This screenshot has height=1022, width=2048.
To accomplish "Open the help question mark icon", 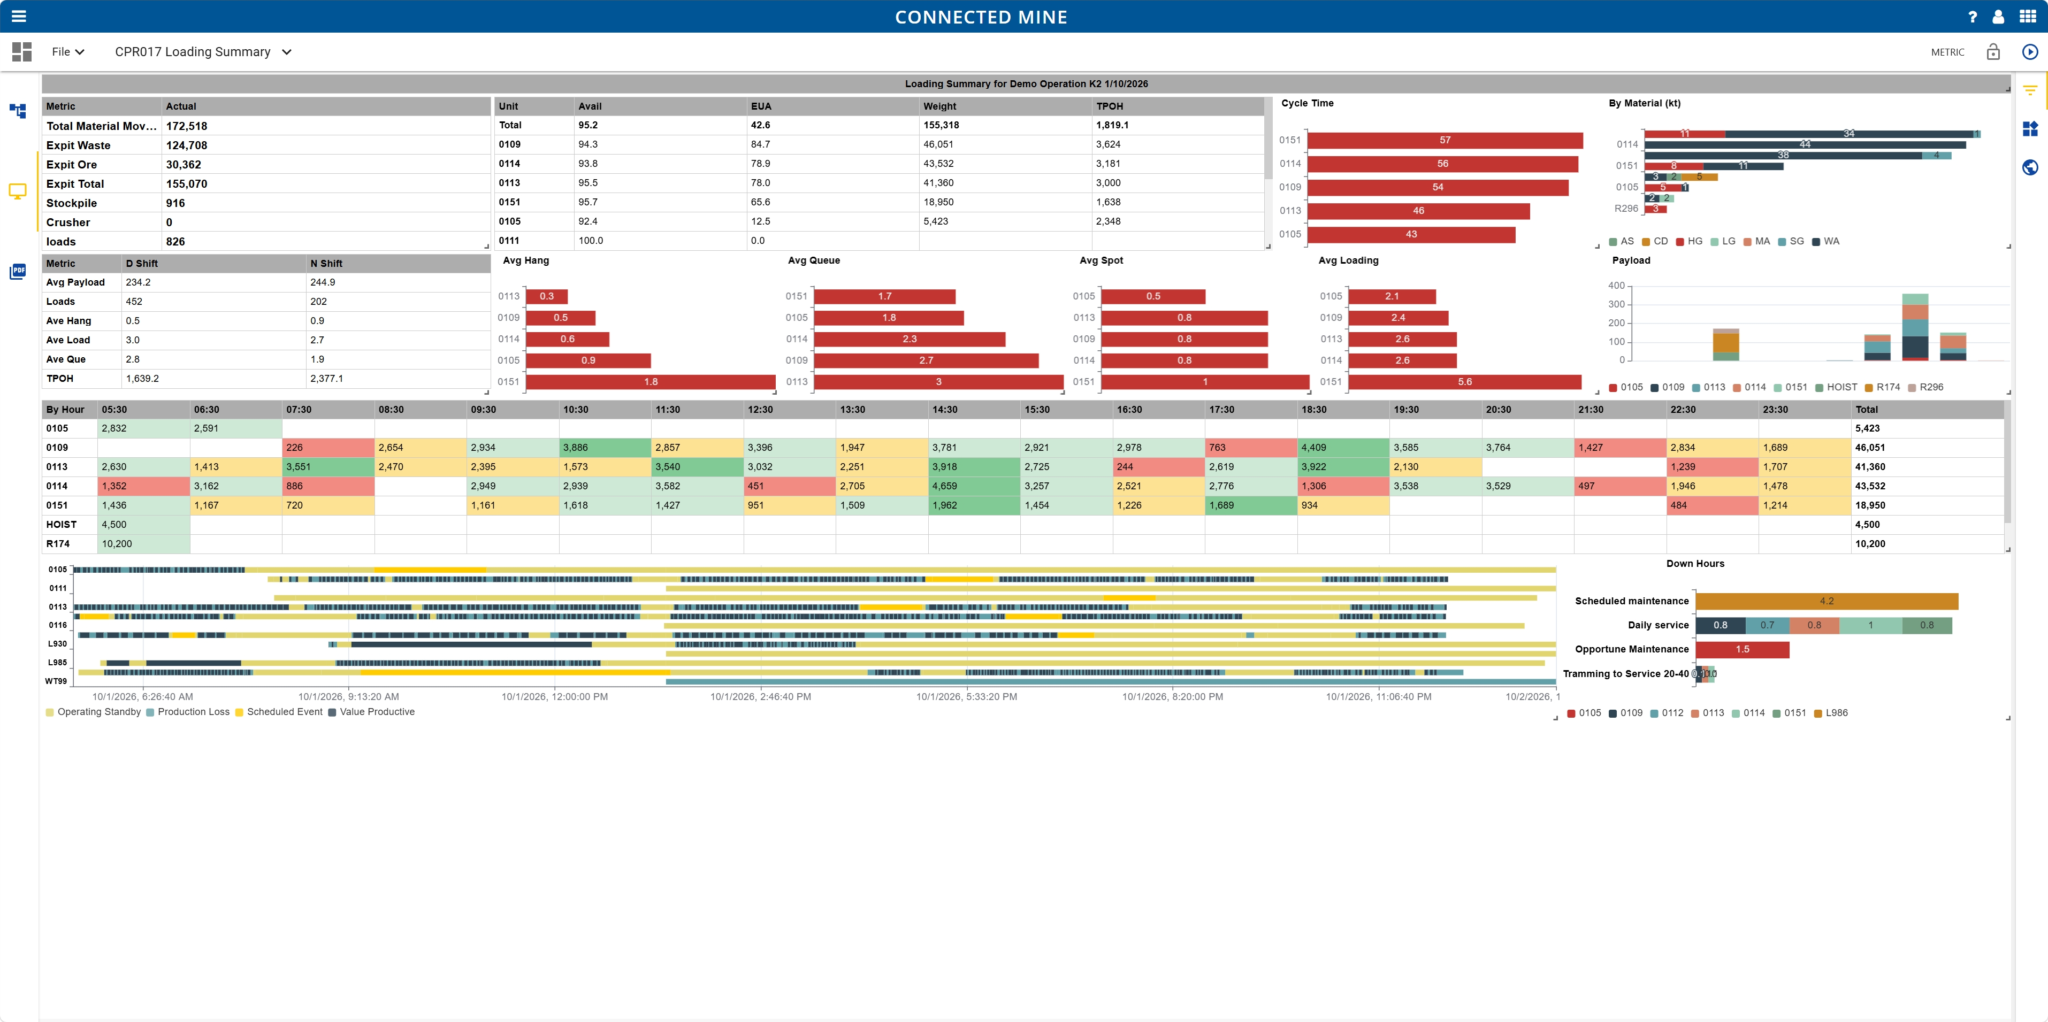I will pos(1972,17).
